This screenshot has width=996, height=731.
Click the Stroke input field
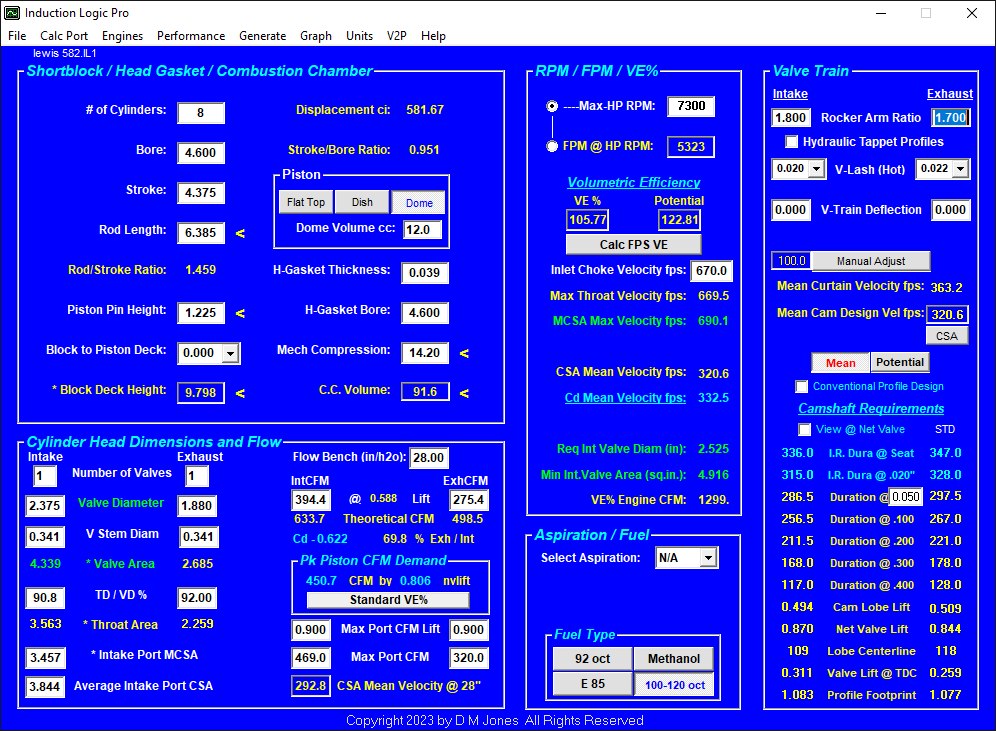[201, 192]
